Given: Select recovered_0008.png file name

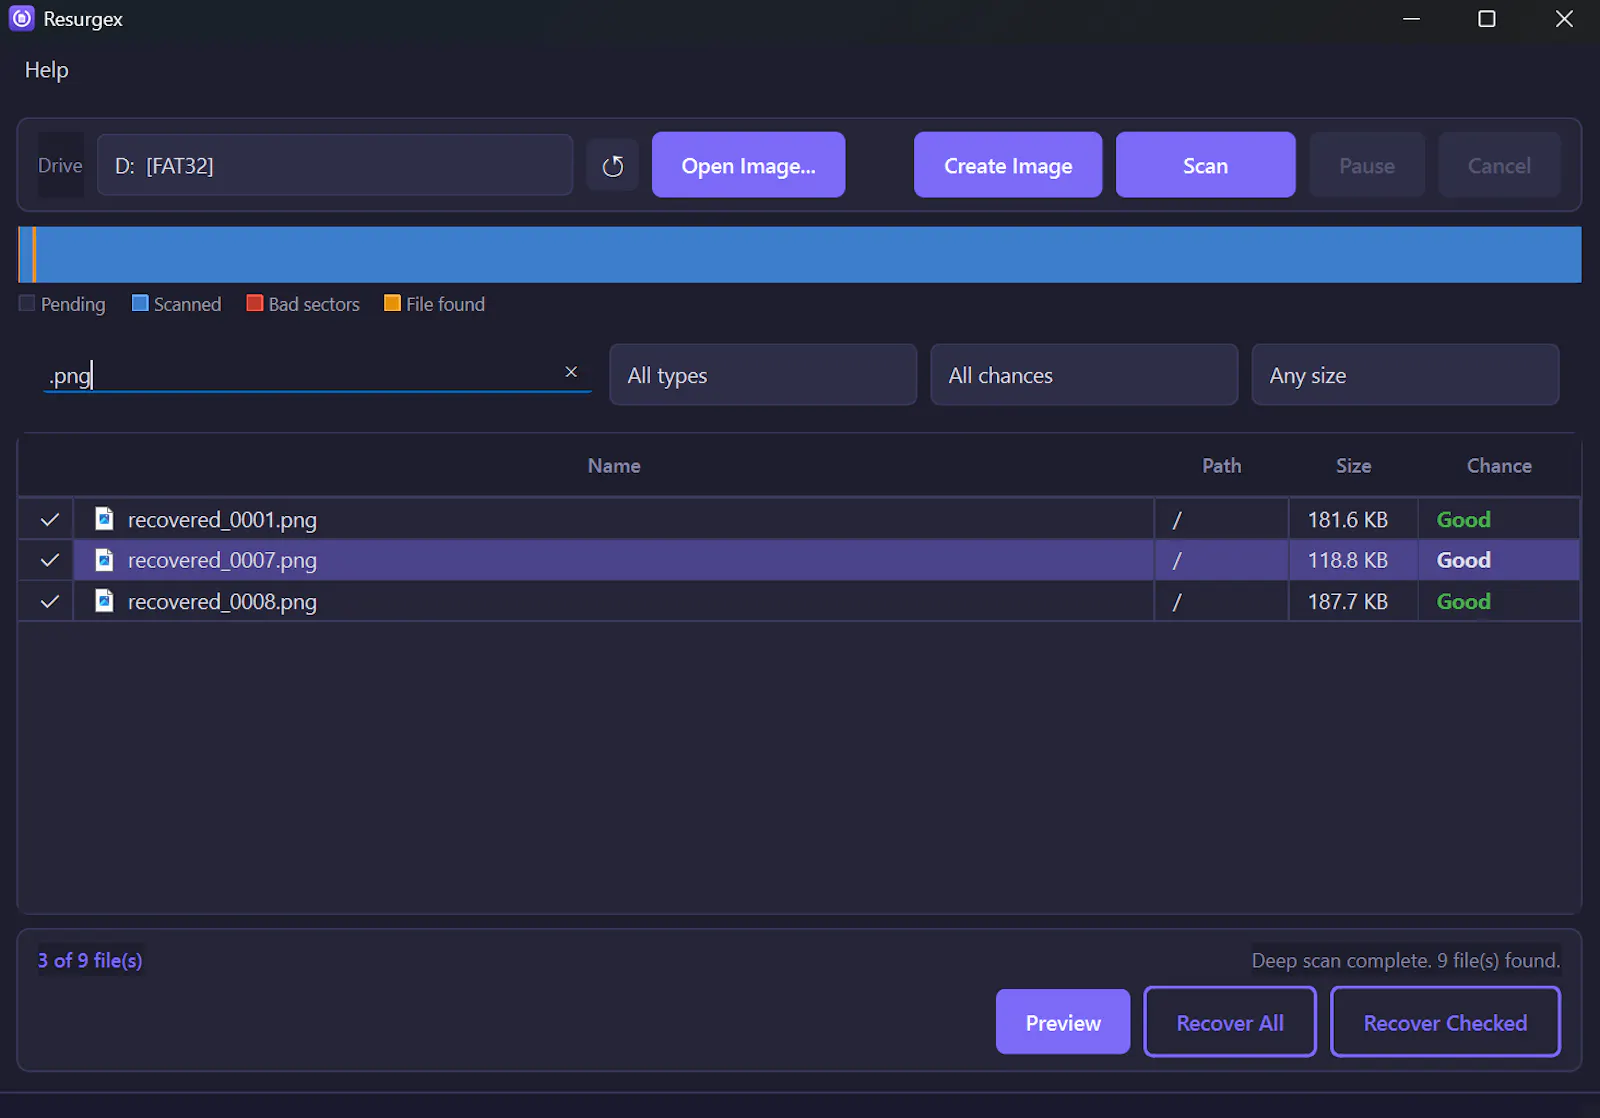Looking at the screenshot, I should [x=222, y=602].
